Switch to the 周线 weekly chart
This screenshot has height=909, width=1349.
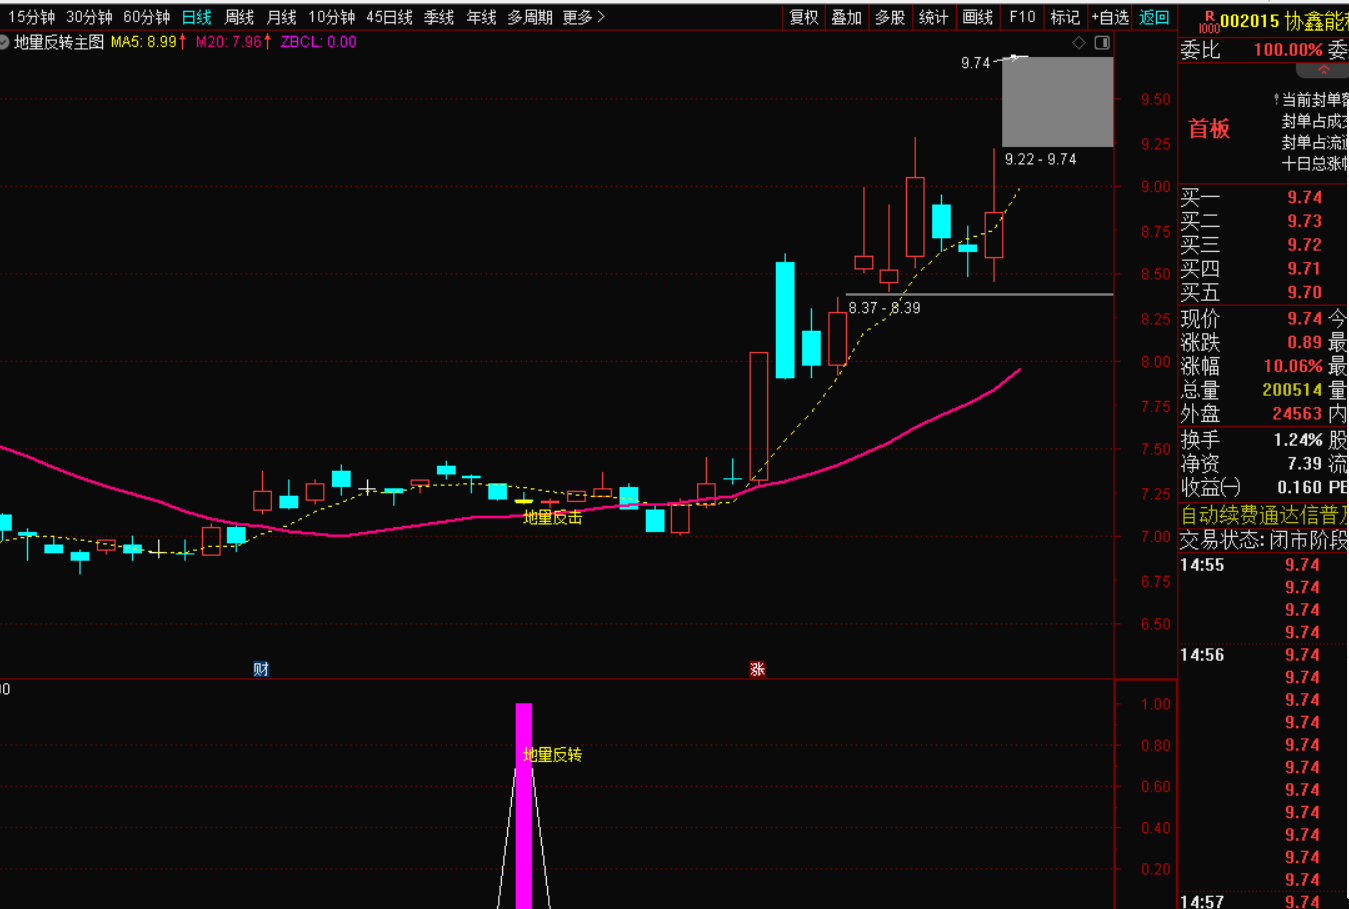239,17
